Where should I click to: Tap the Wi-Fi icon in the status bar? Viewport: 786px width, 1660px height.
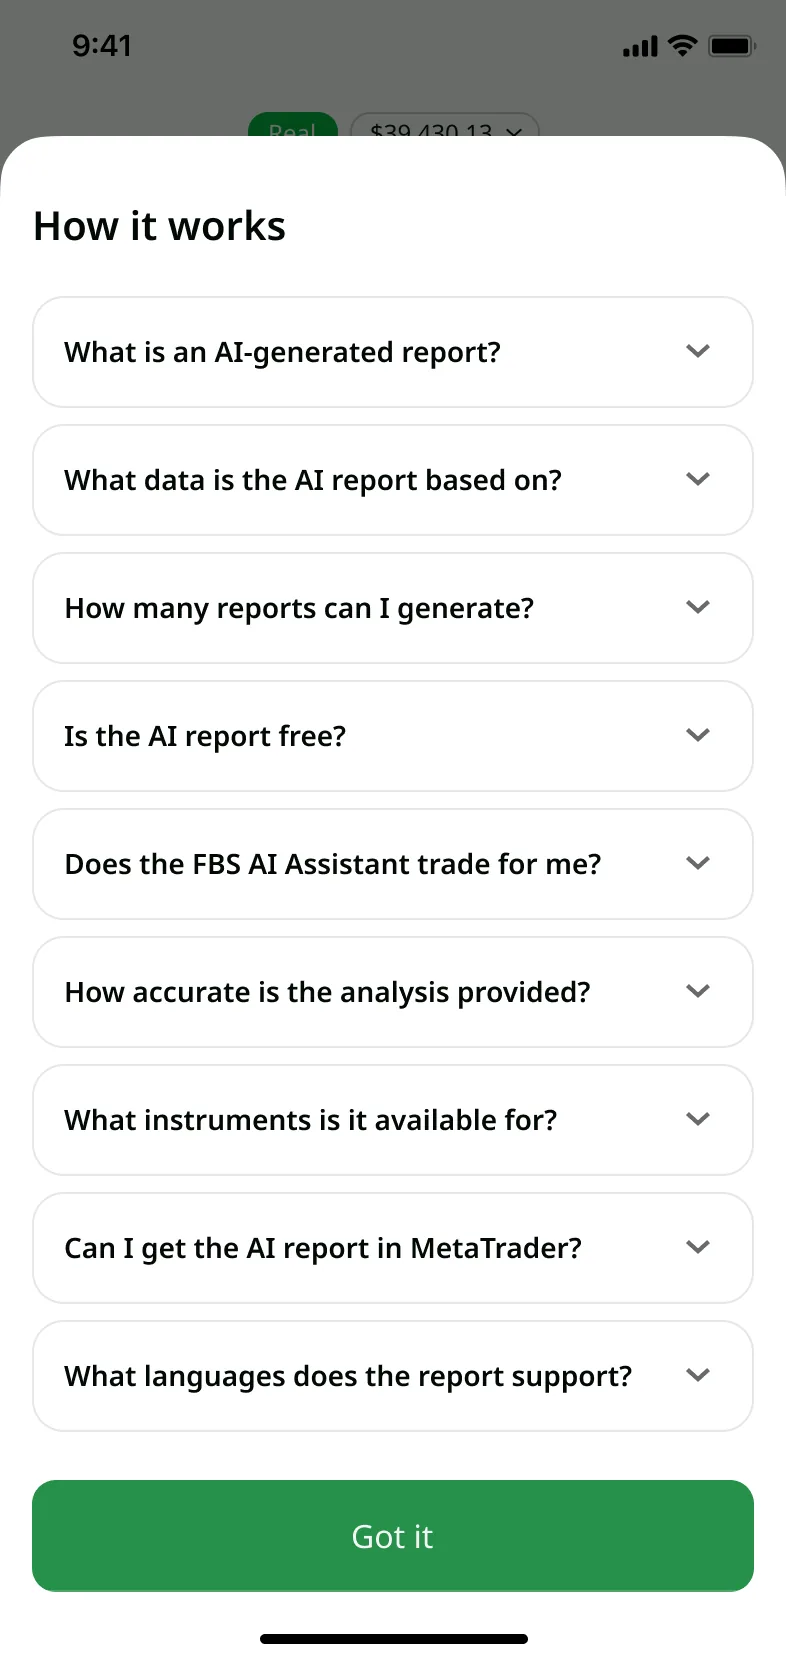point(682,44)
